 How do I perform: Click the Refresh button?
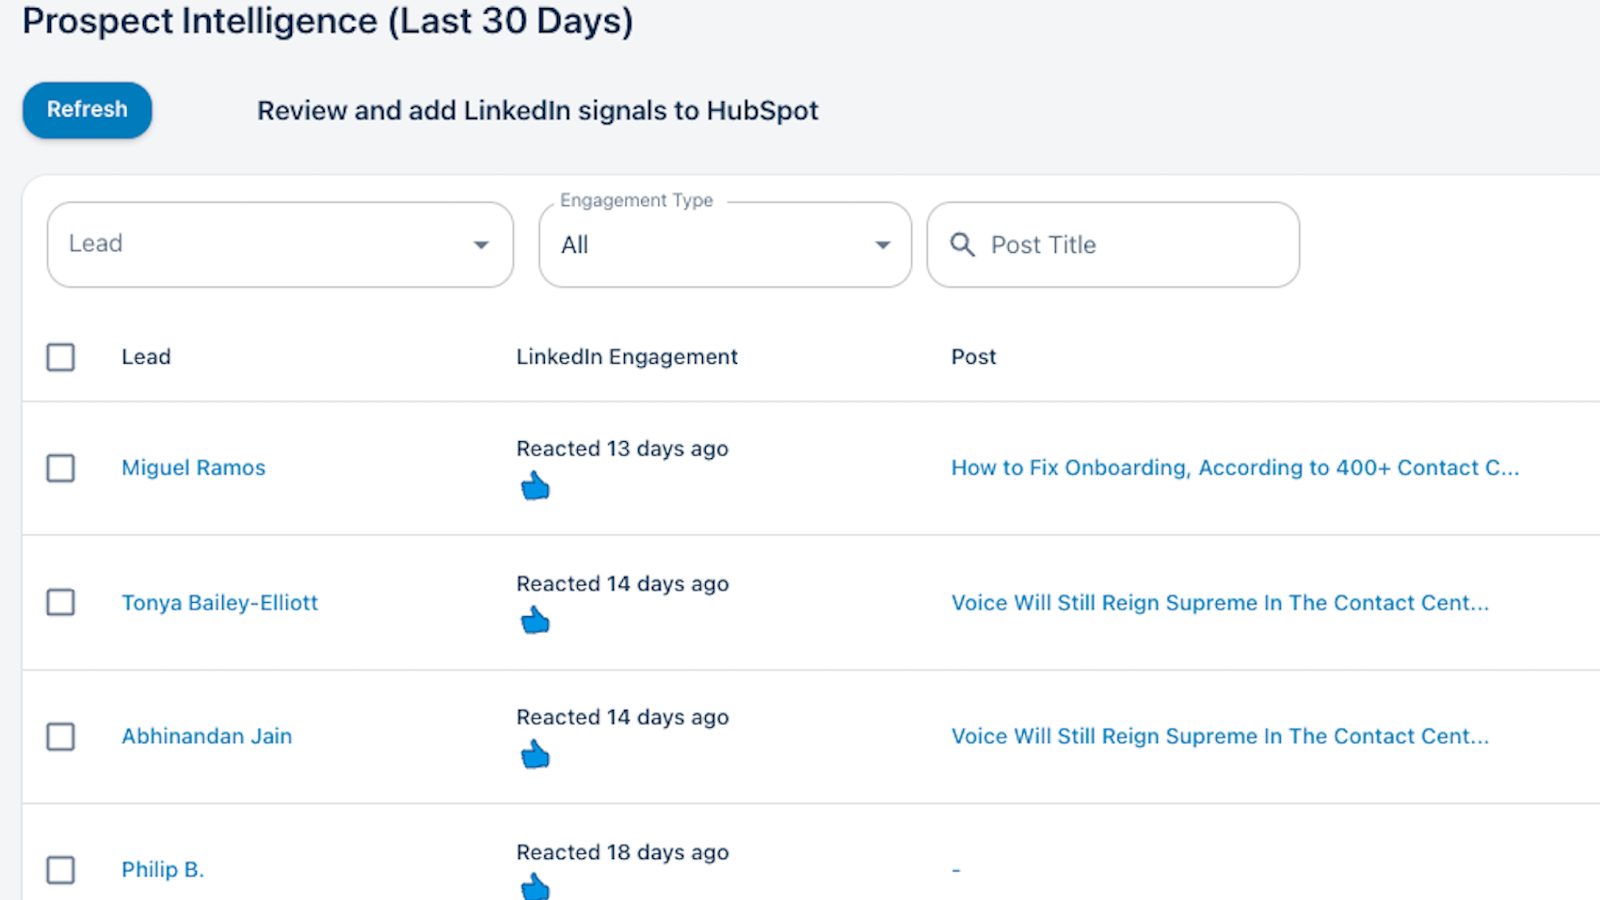[87, 110]
